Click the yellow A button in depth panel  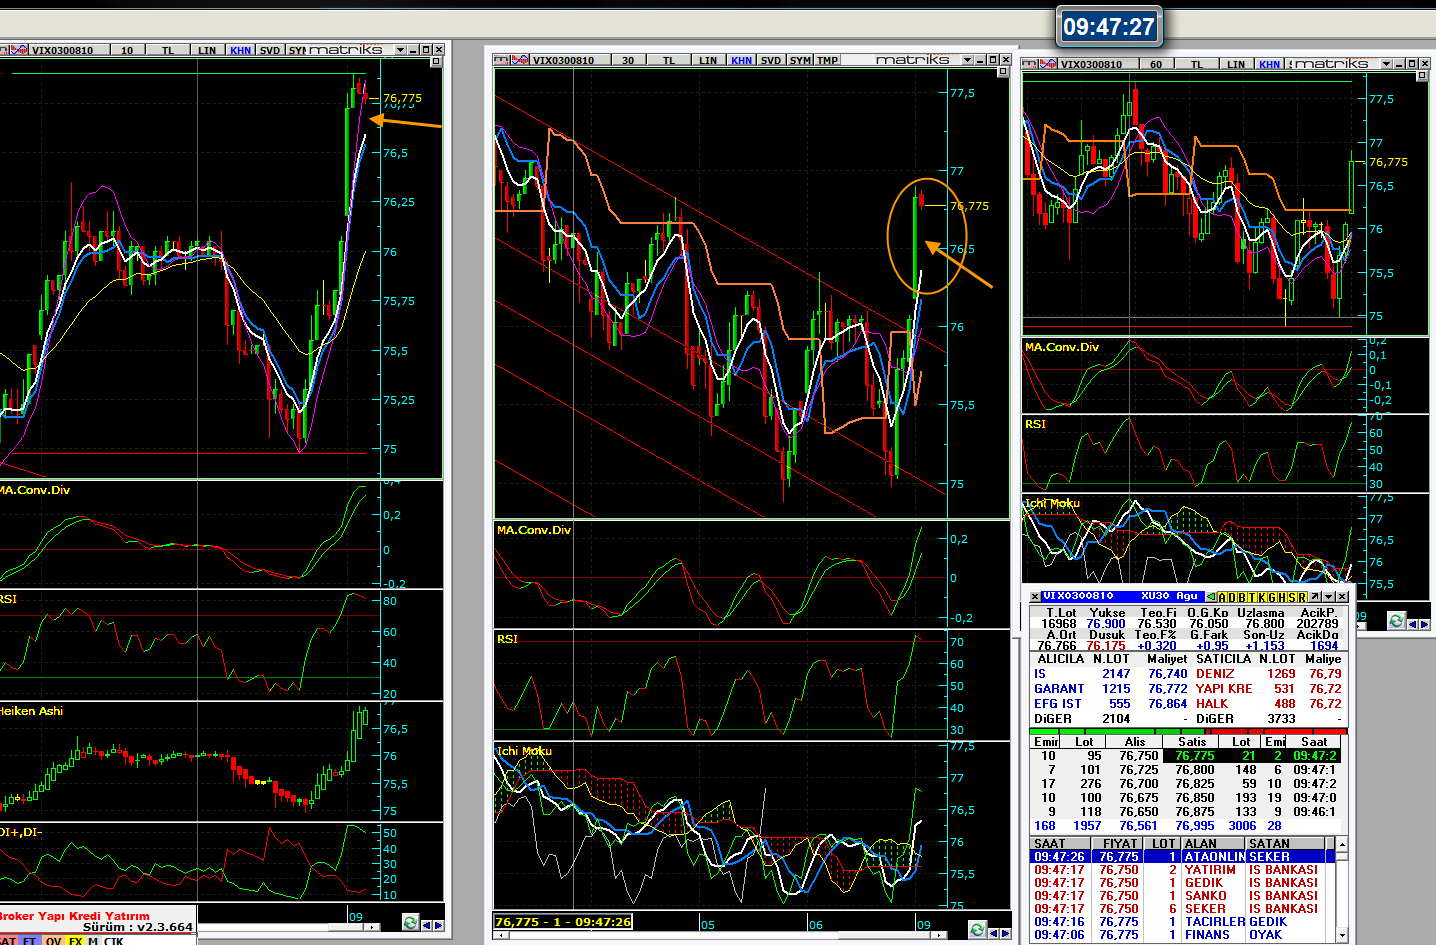[1222, 597]
